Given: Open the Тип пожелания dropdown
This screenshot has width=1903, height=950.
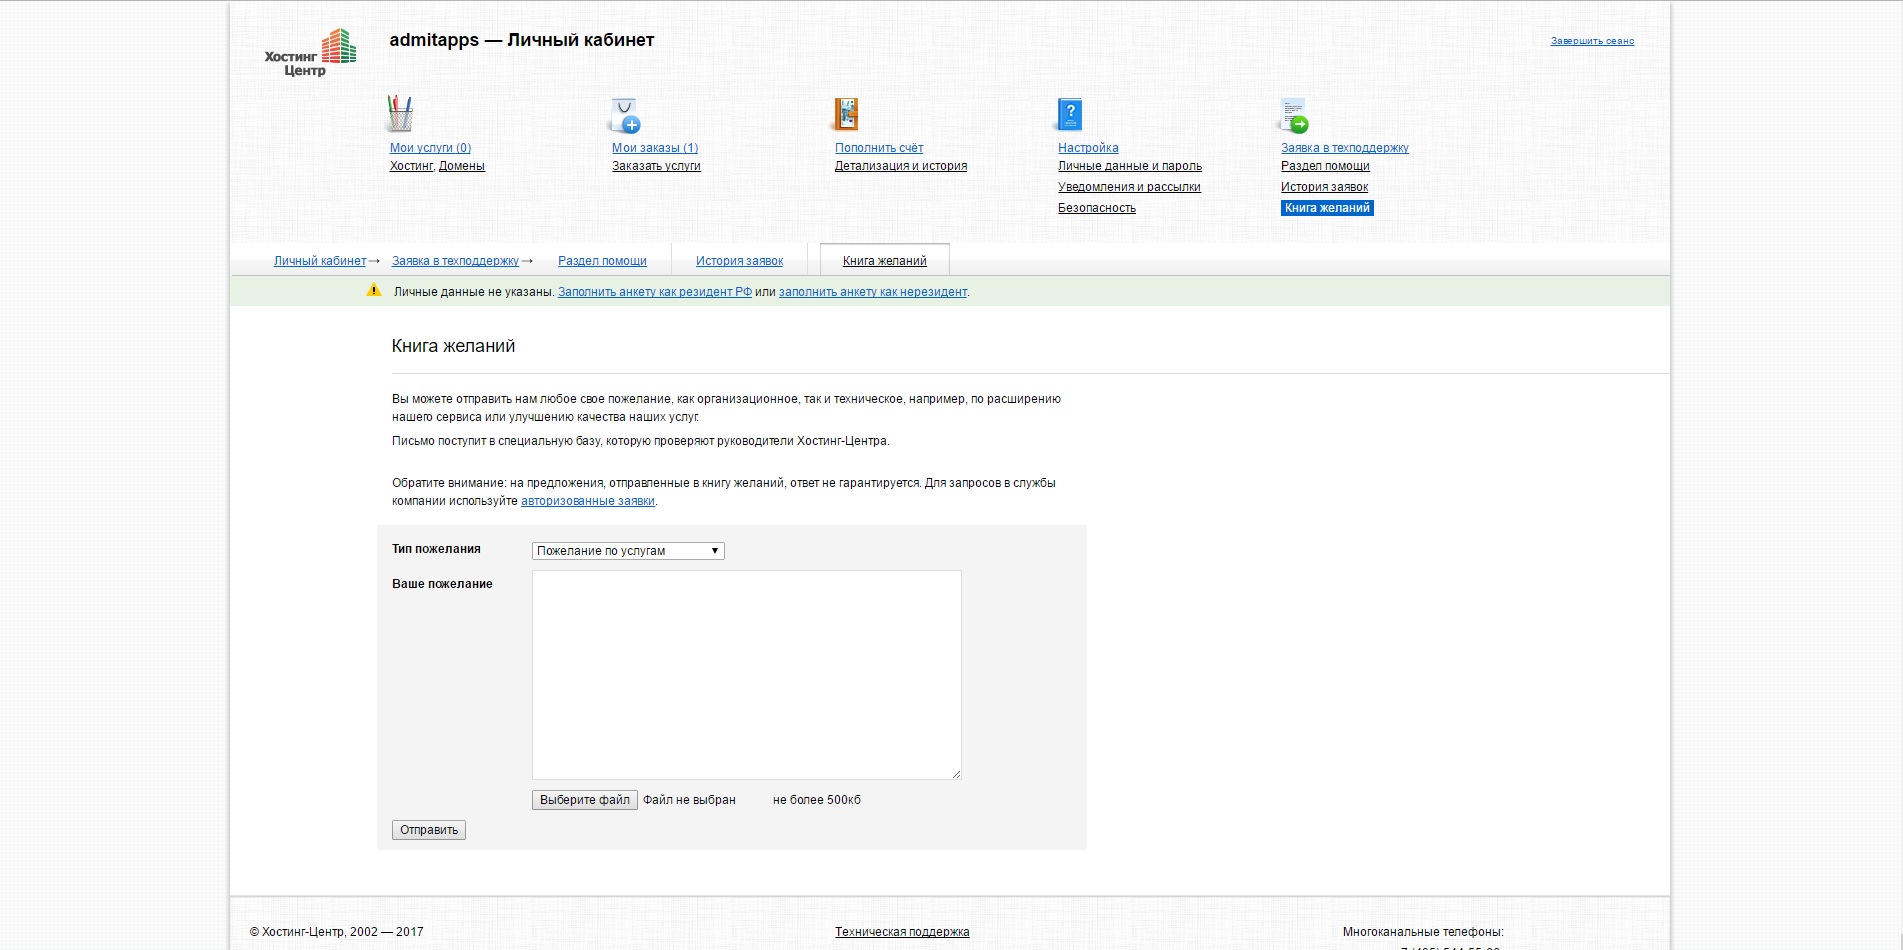Looking at the screenshot, I should coord(628,551).
